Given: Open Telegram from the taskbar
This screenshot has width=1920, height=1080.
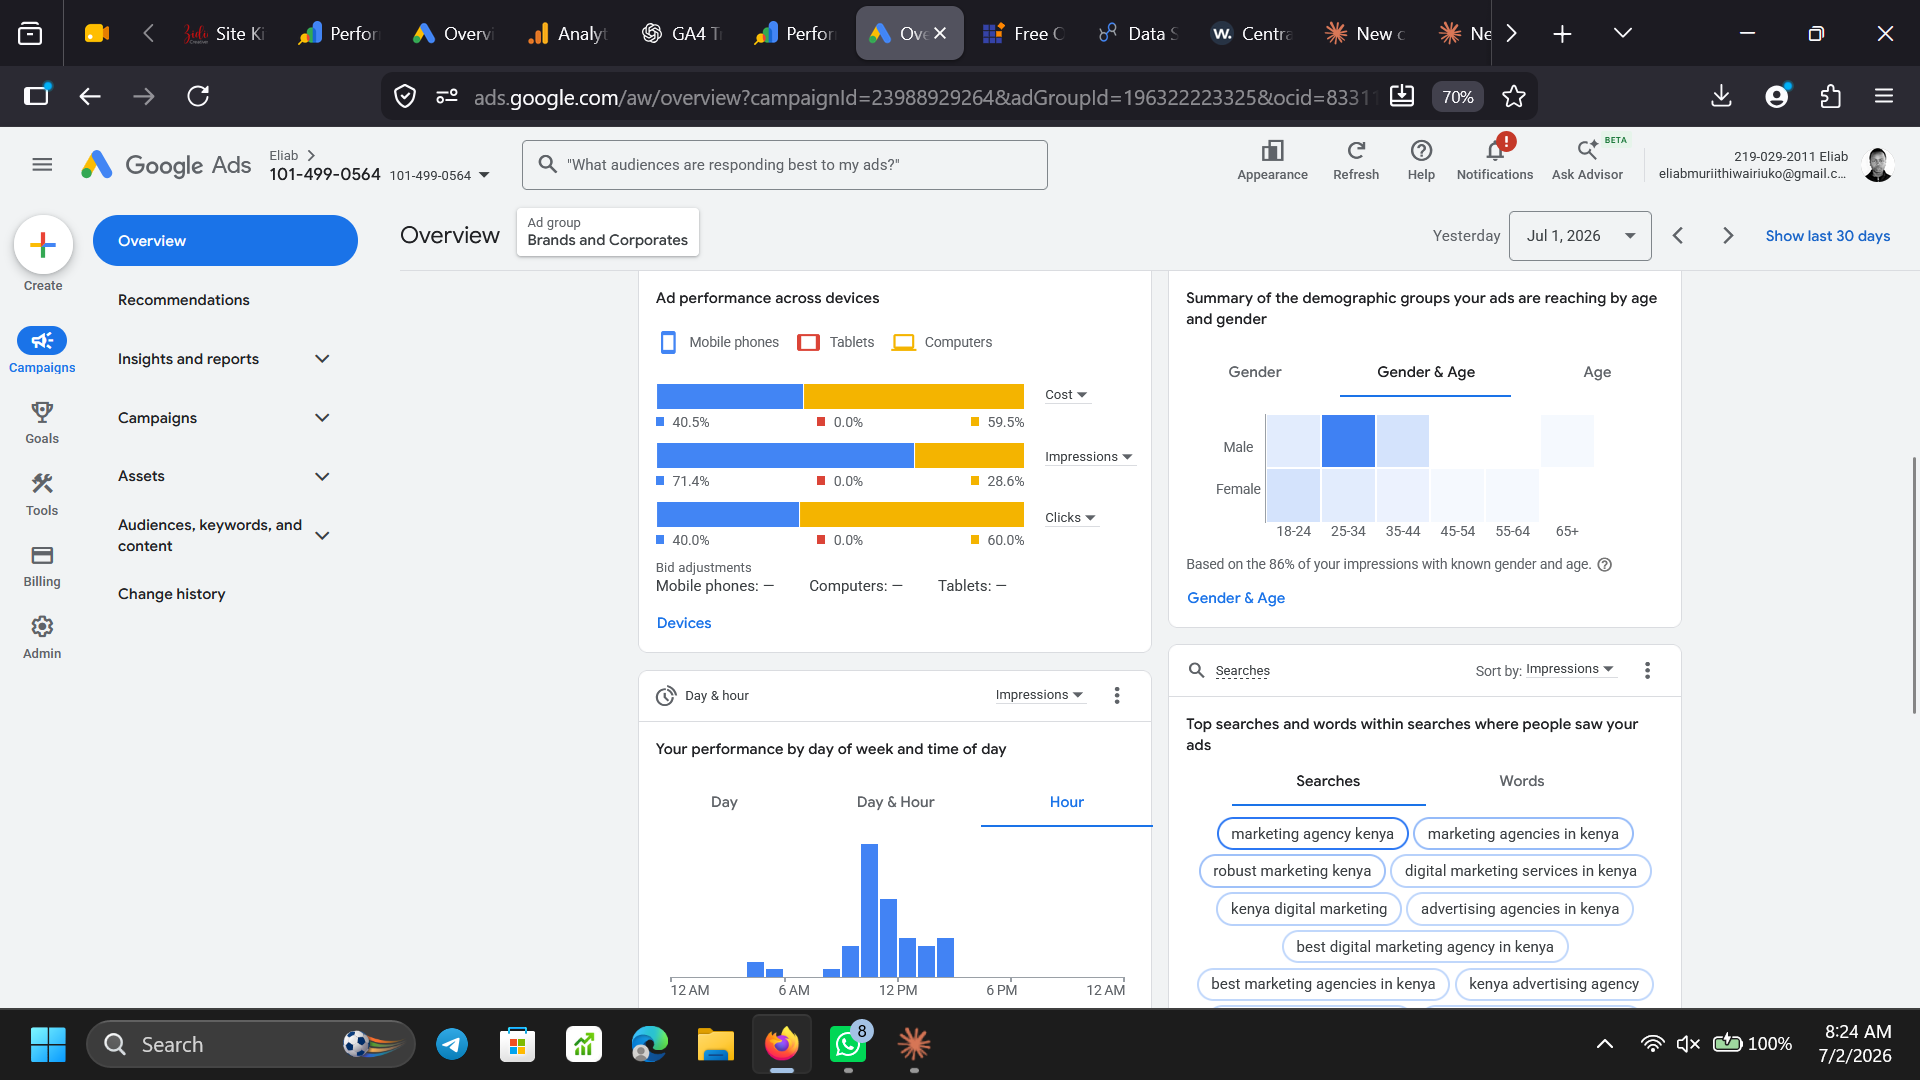Looking at the screenshot, I should pyautogui.click(x=452, y=1044).
